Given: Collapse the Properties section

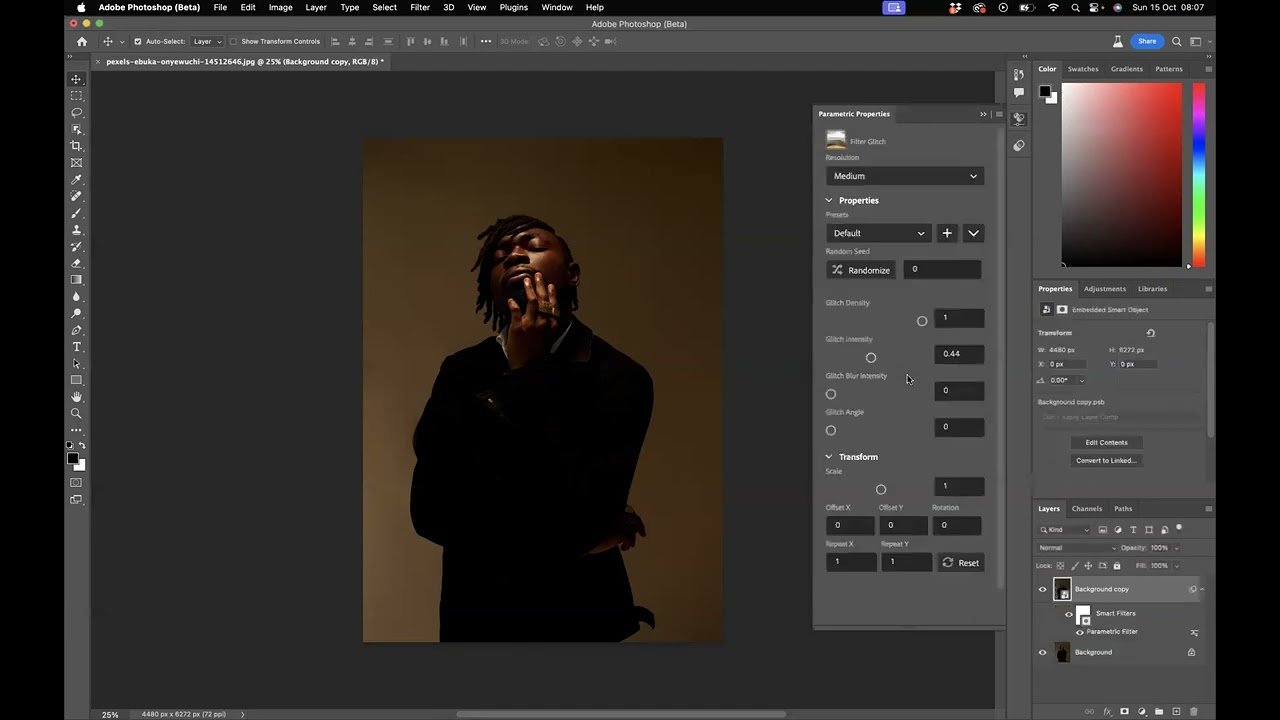Looking at the screenshot, I should (829, 200).
